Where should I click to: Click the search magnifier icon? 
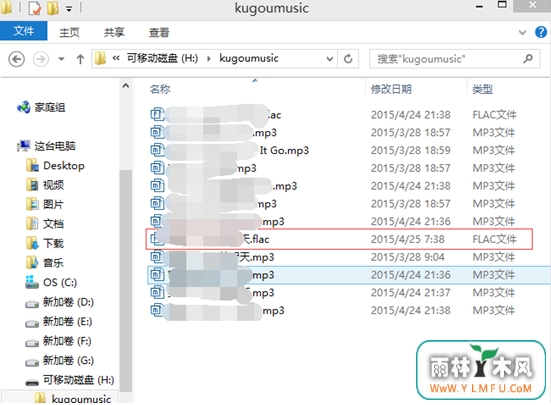528,58
